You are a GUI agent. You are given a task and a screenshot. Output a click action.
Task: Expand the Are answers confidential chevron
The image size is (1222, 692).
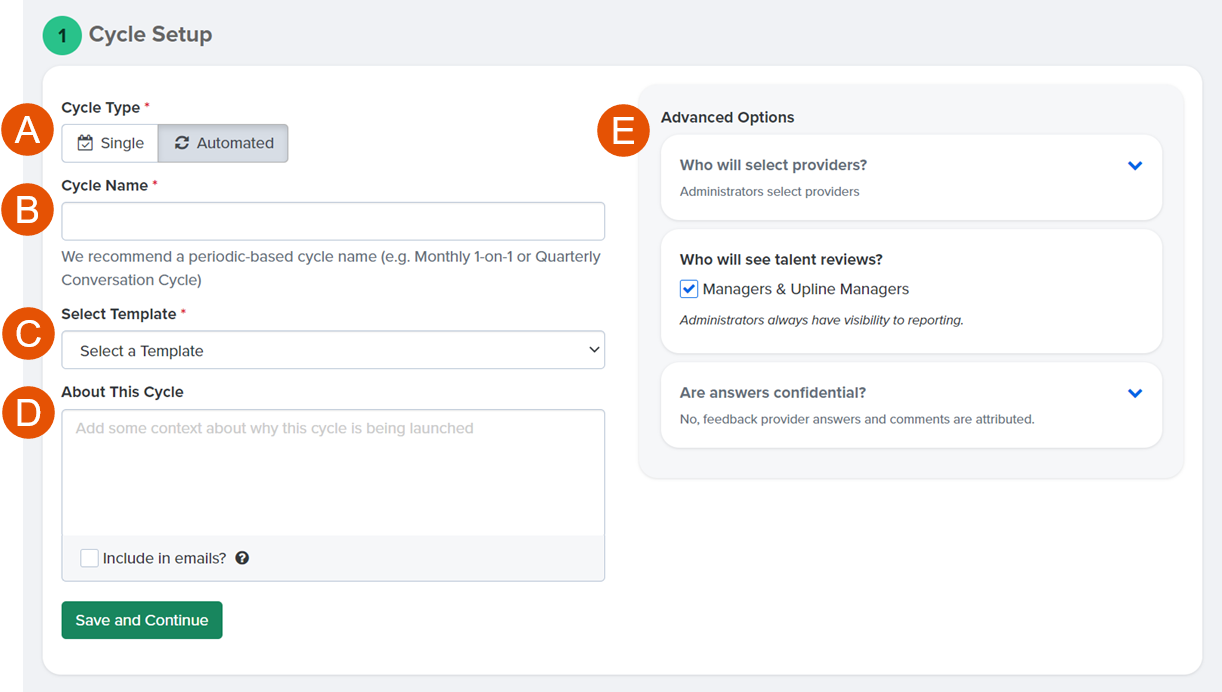click(x=1135, y=393)
